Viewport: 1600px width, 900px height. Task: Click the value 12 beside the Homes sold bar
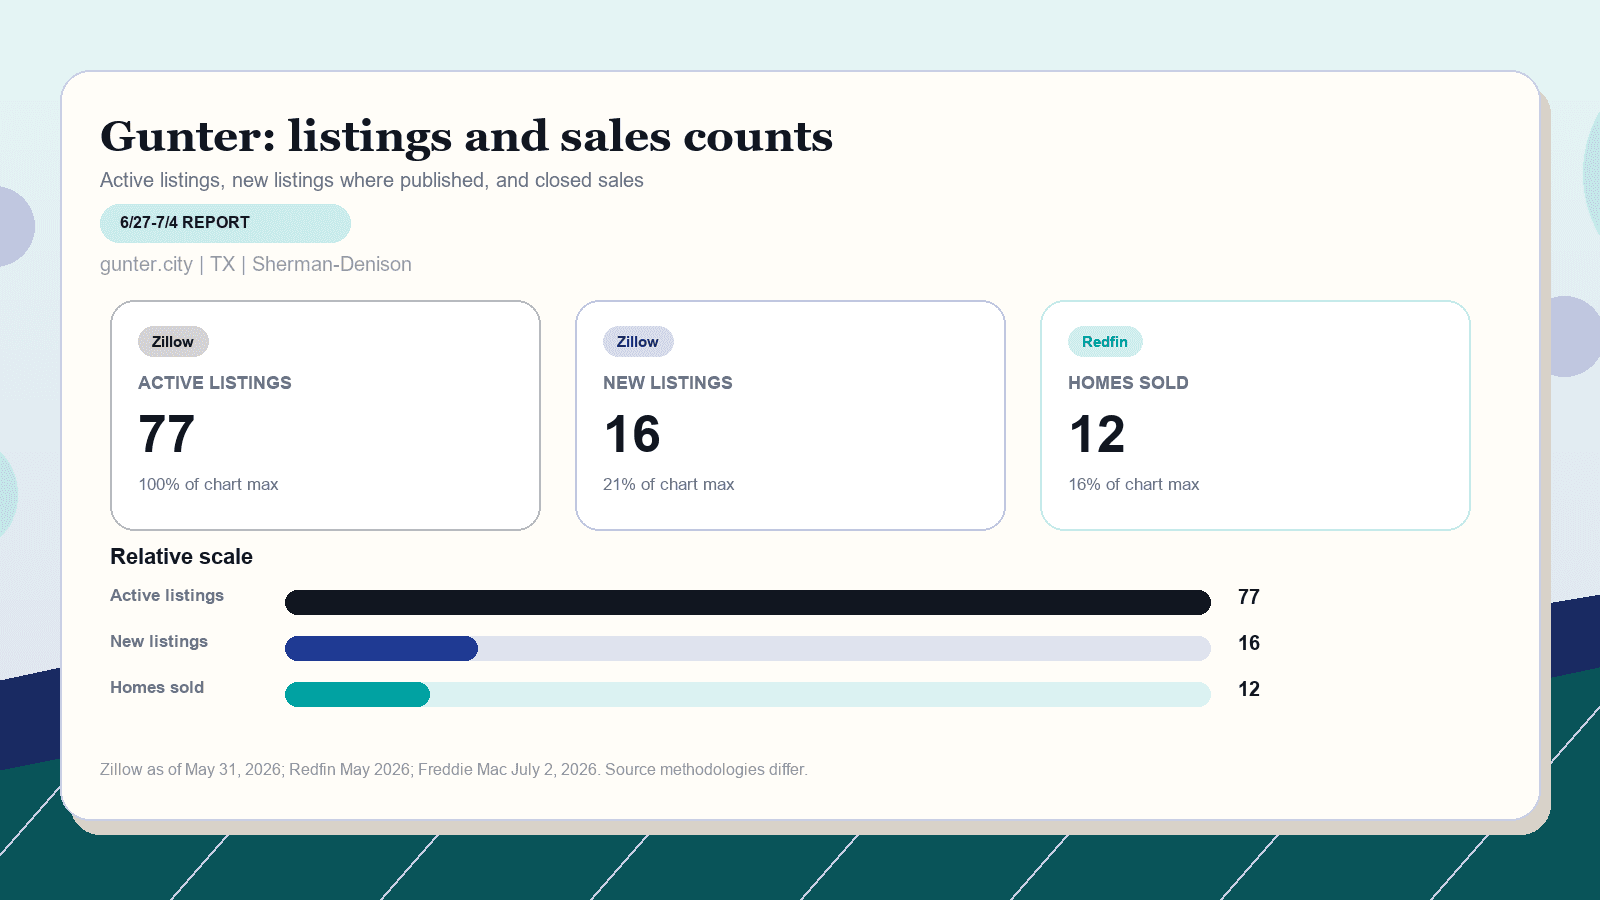[x=1249, y=689]
